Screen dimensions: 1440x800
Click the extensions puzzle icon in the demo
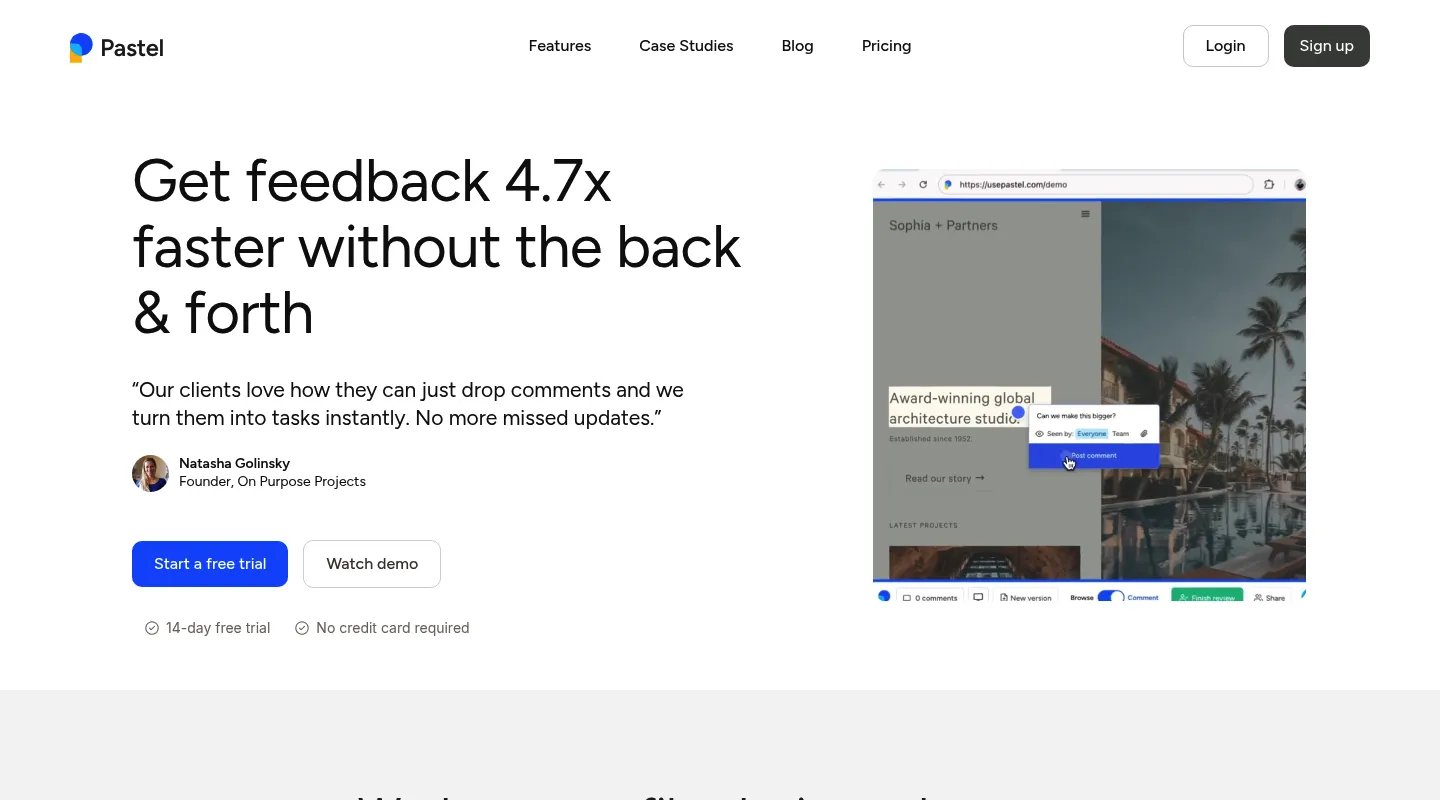(1269, 185)
